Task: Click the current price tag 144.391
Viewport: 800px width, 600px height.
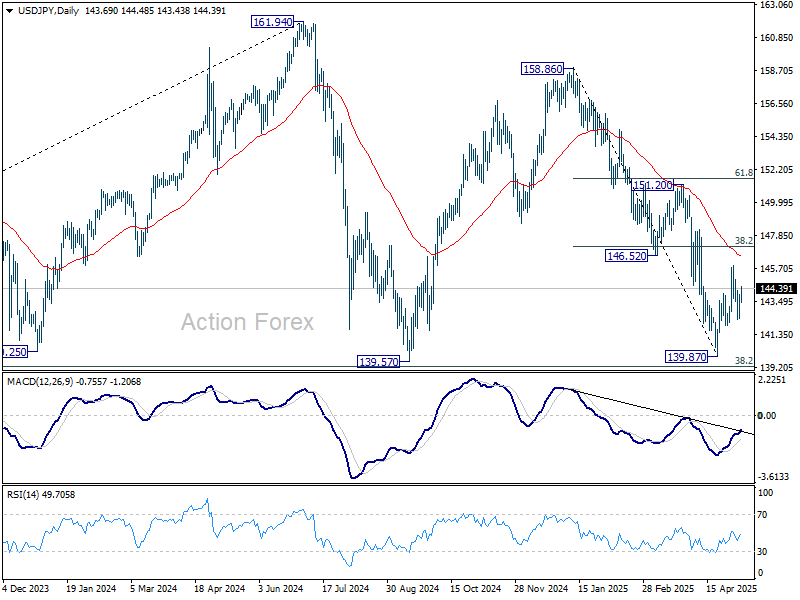Action: pyautogui.click(x=776, y=289)
